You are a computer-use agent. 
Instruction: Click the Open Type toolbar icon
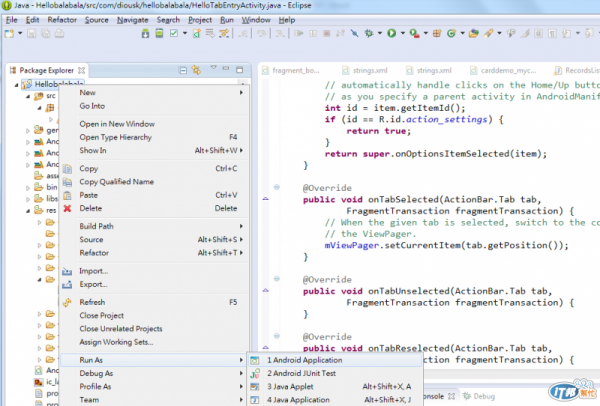[473, 34]
